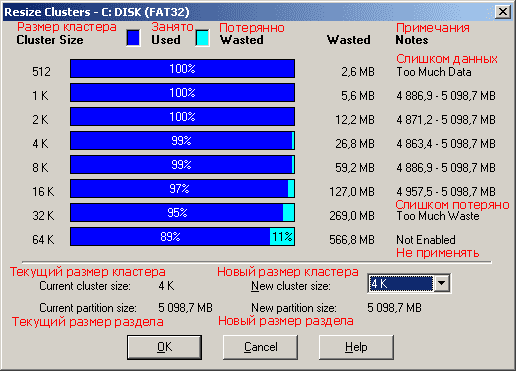Screen dimensions: 516x371
Task: Select the 512 cluster size bar
Action: (182, 69)
